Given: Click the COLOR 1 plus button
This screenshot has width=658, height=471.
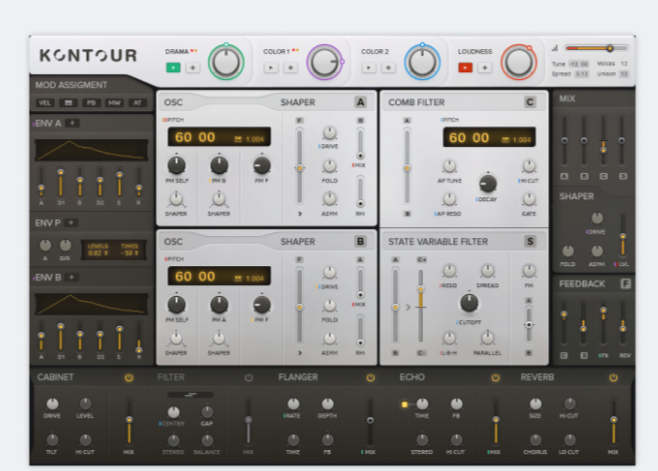Looking at the screenshot, I should (290, 68).
